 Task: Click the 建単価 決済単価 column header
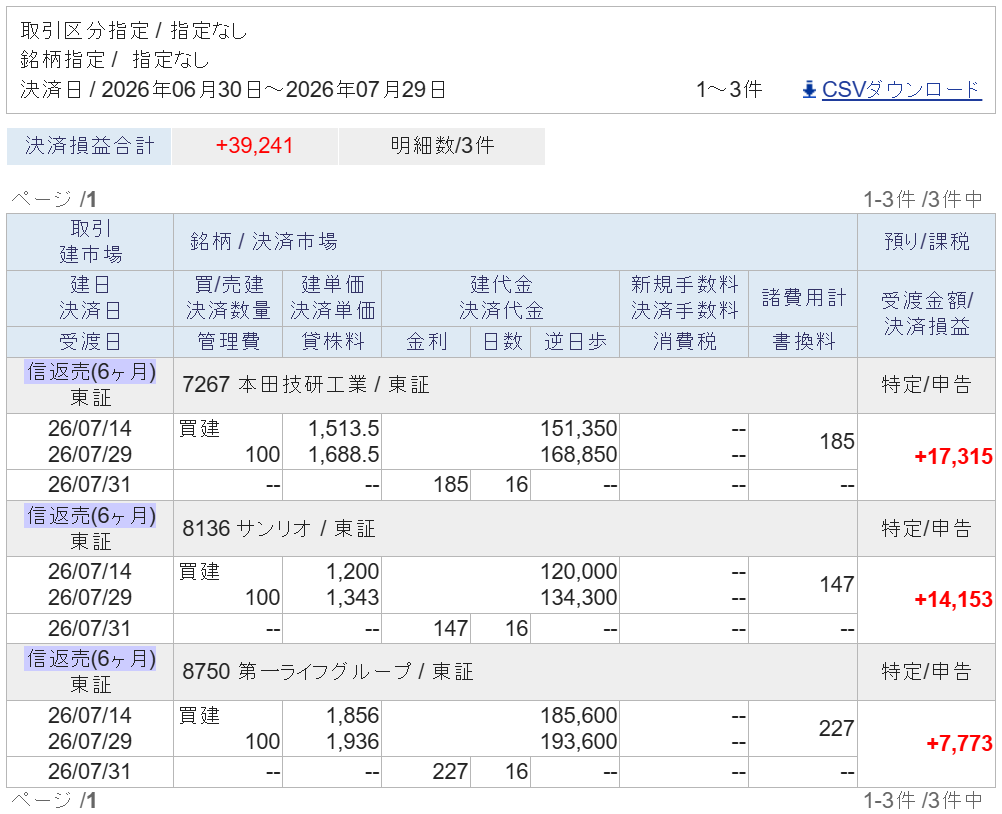click(332, 298)
